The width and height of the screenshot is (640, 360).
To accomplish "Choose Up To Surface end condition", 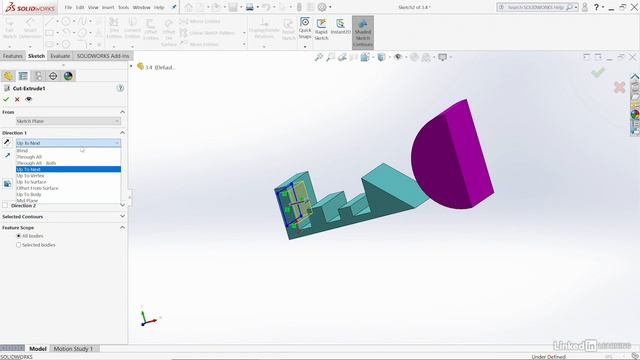I will [x=68, y=182].
